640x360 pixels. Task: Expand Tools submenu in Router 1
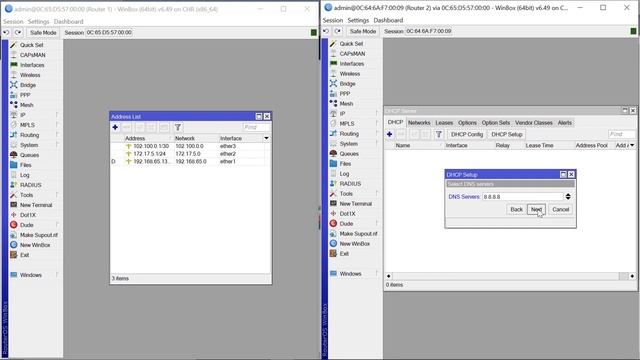[57, 195]
